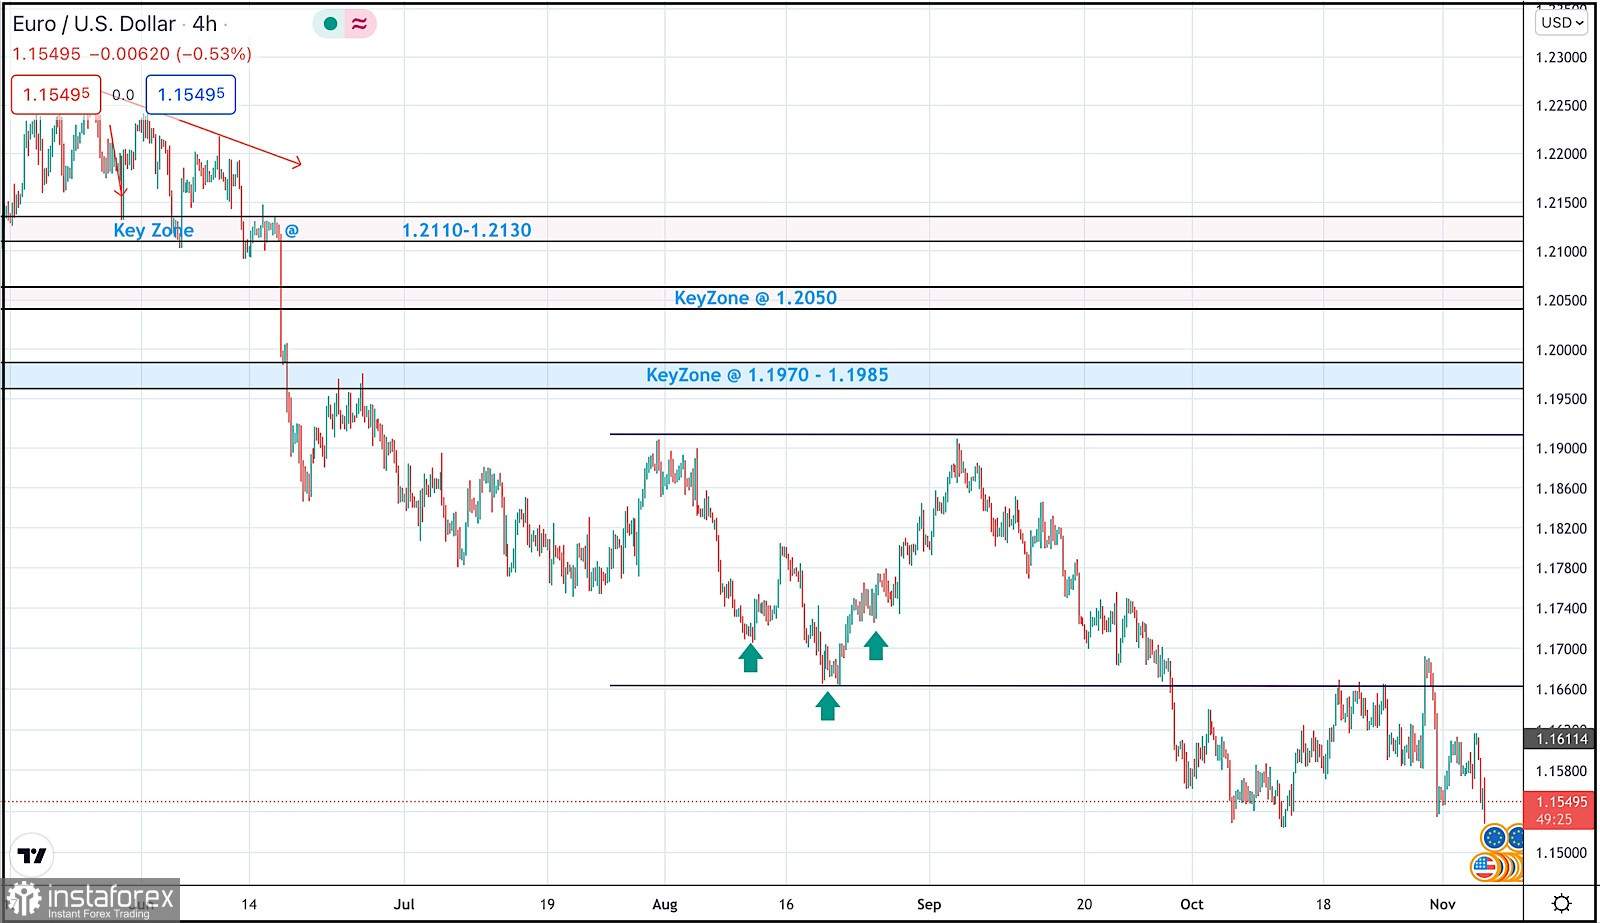Click the 4h interval label
Screen dimensions: 1600x923
tap(205, 23)
